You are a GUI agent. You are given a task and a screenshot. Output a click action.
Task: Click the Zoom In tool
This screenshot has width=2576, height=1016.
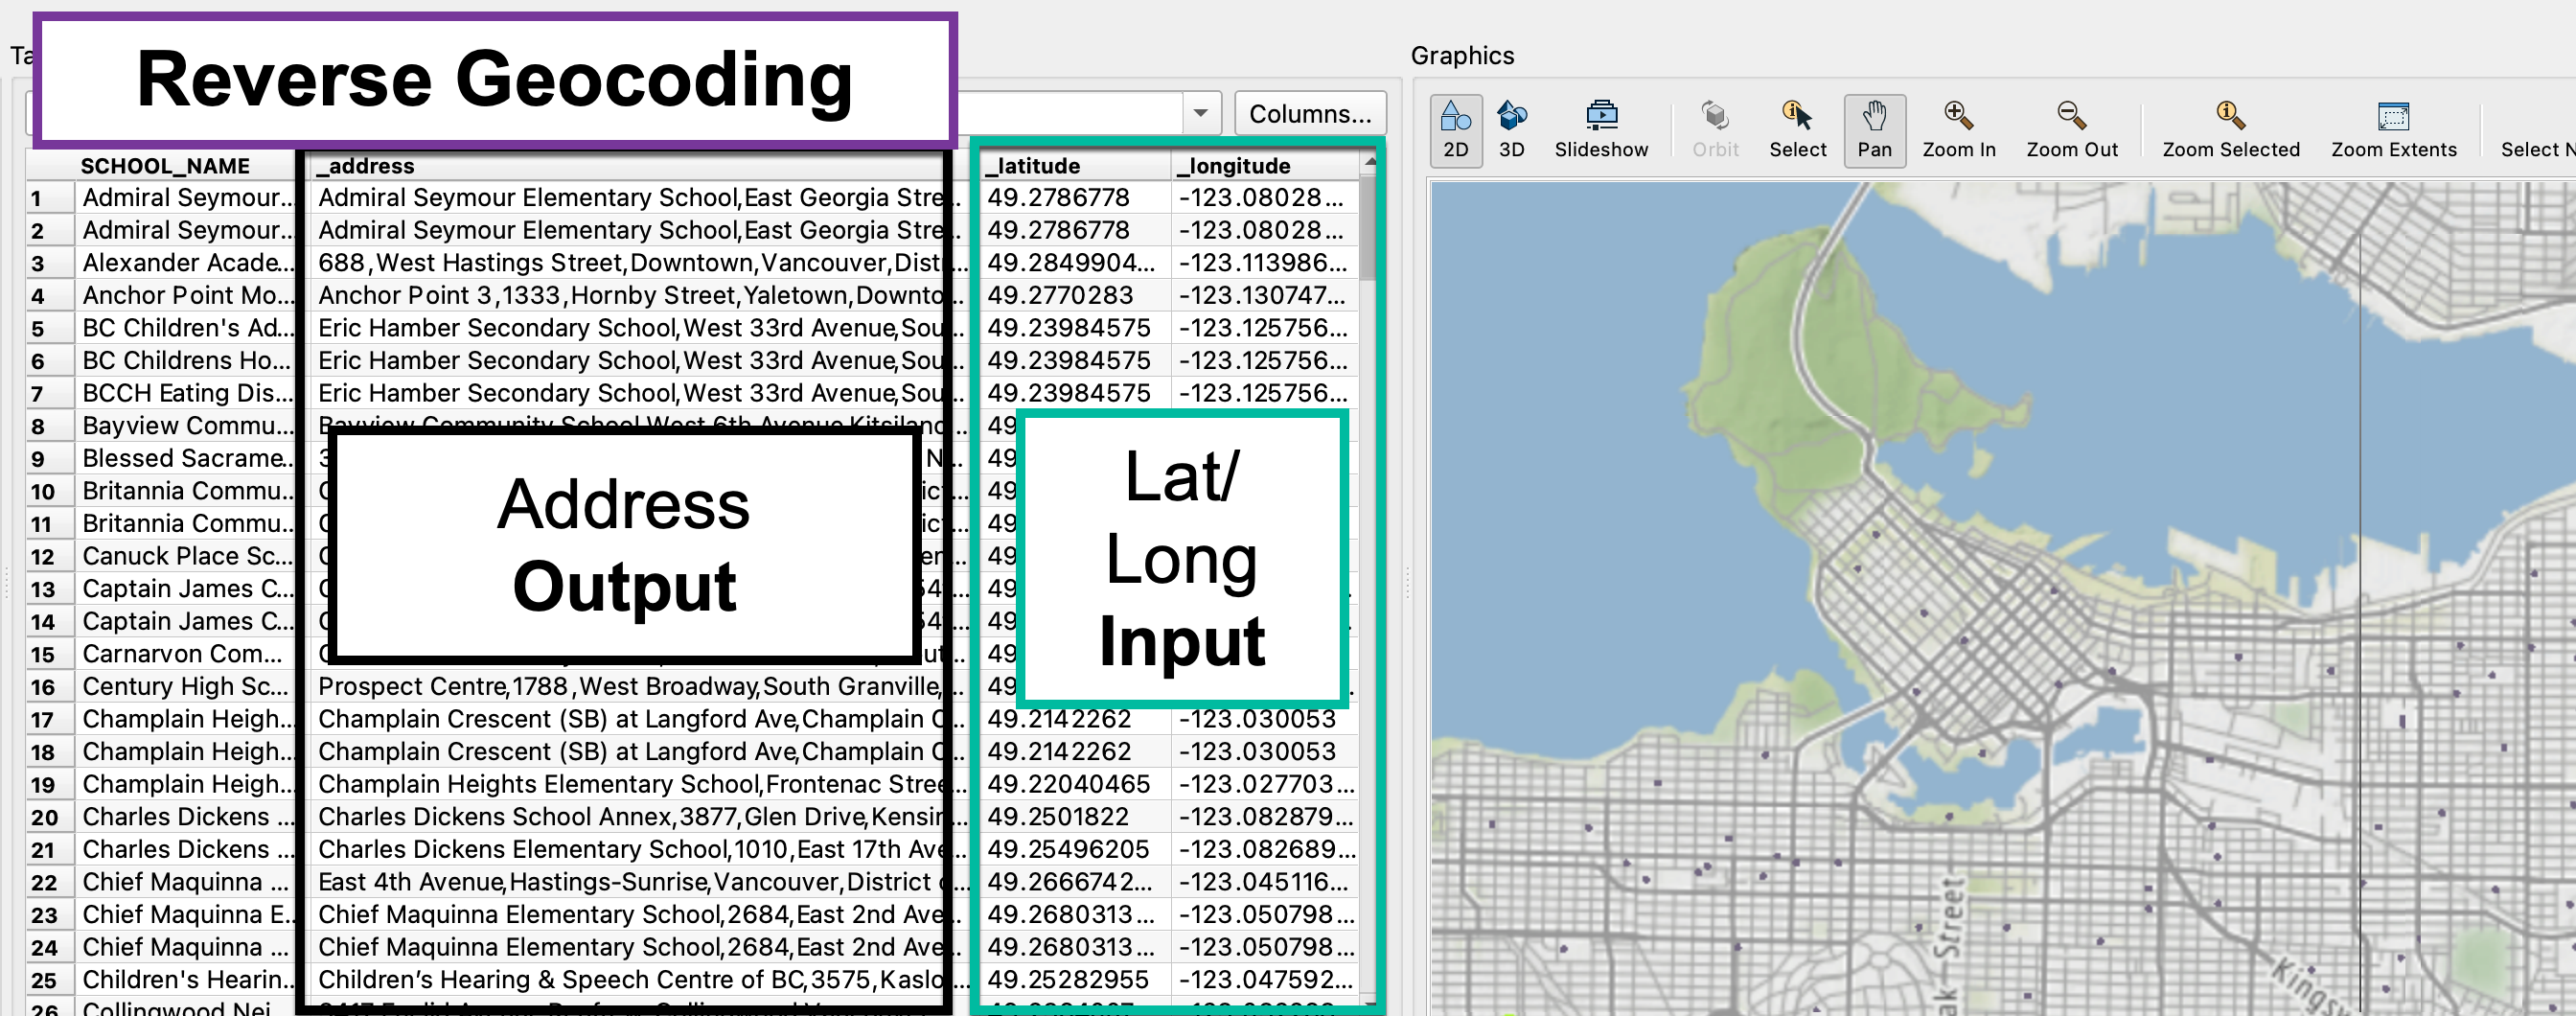[1958, 128]
